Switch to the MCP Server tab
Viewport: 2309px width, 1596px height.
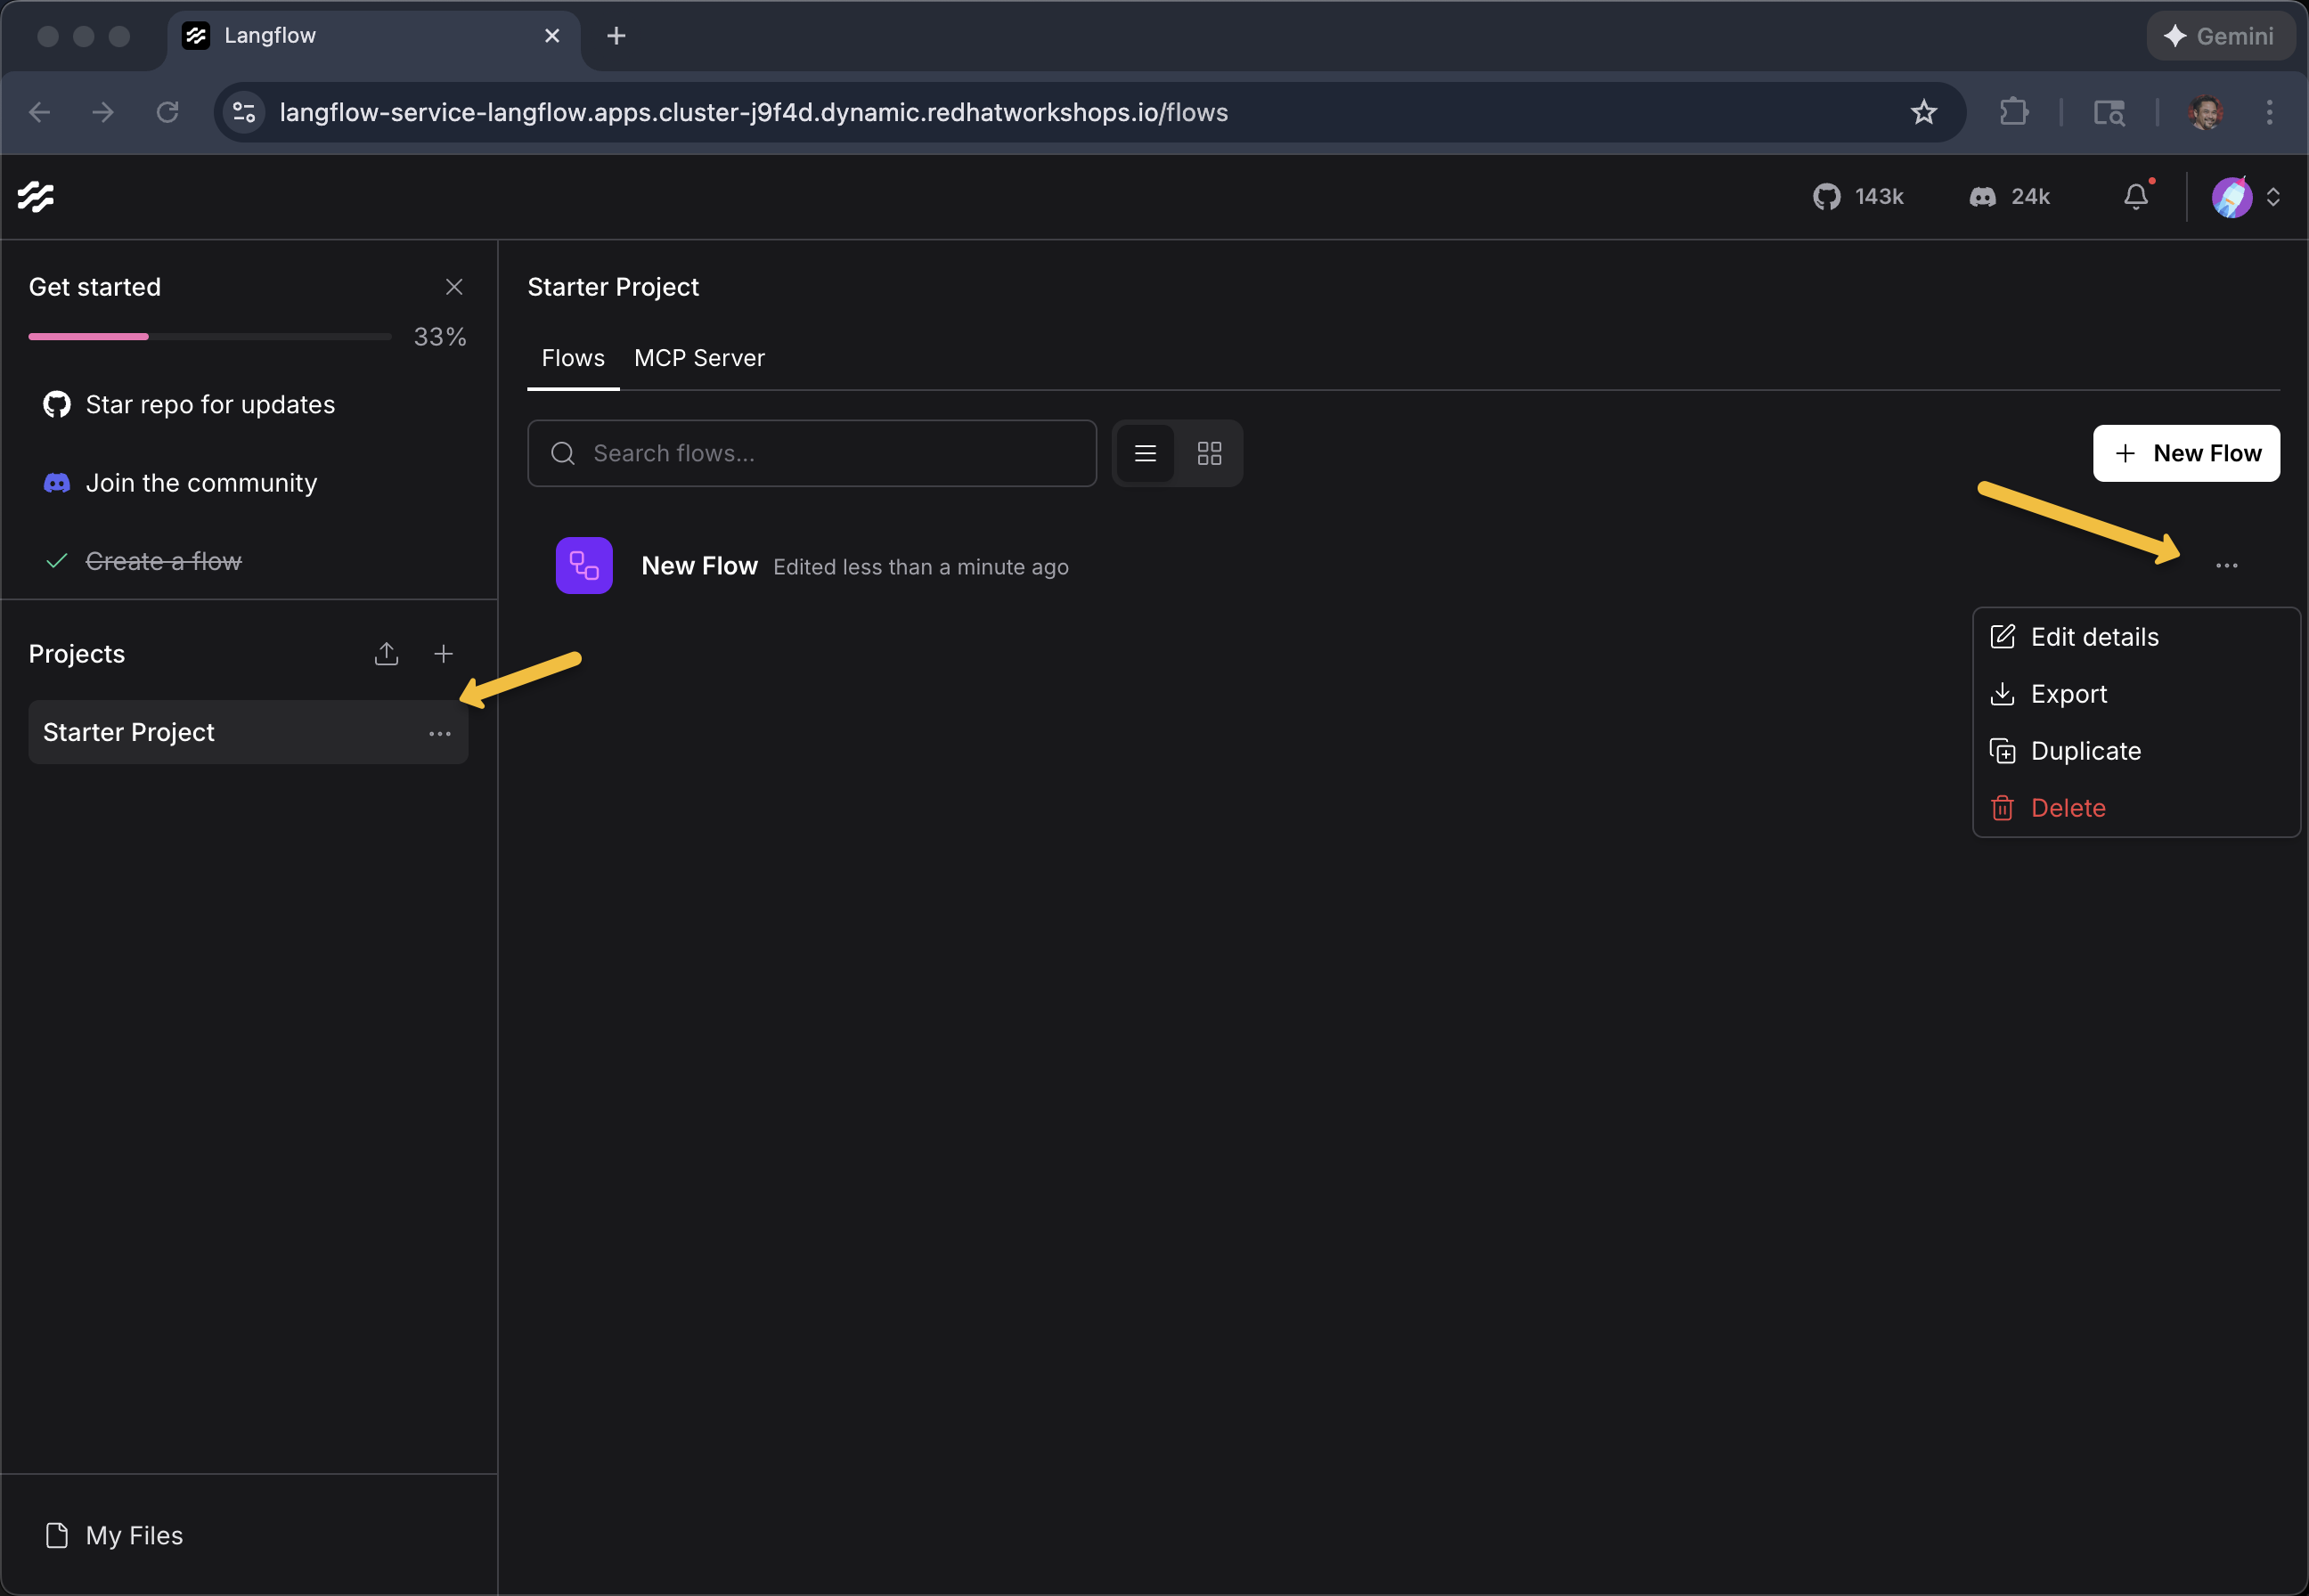click(699, 358)
